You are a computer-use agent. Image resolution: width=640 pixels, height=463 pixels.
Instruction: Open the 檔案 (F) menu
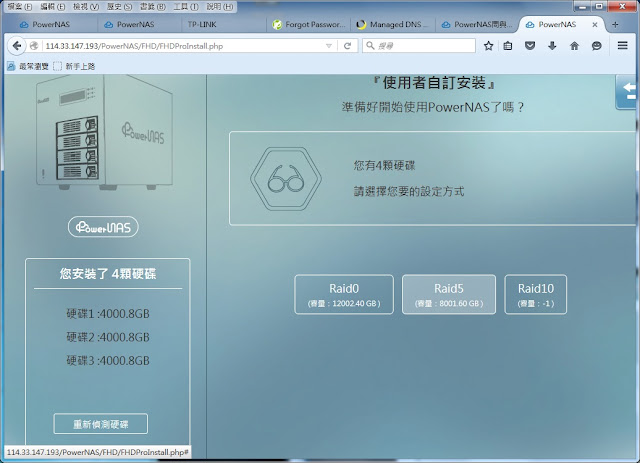[x=20, y=7]
